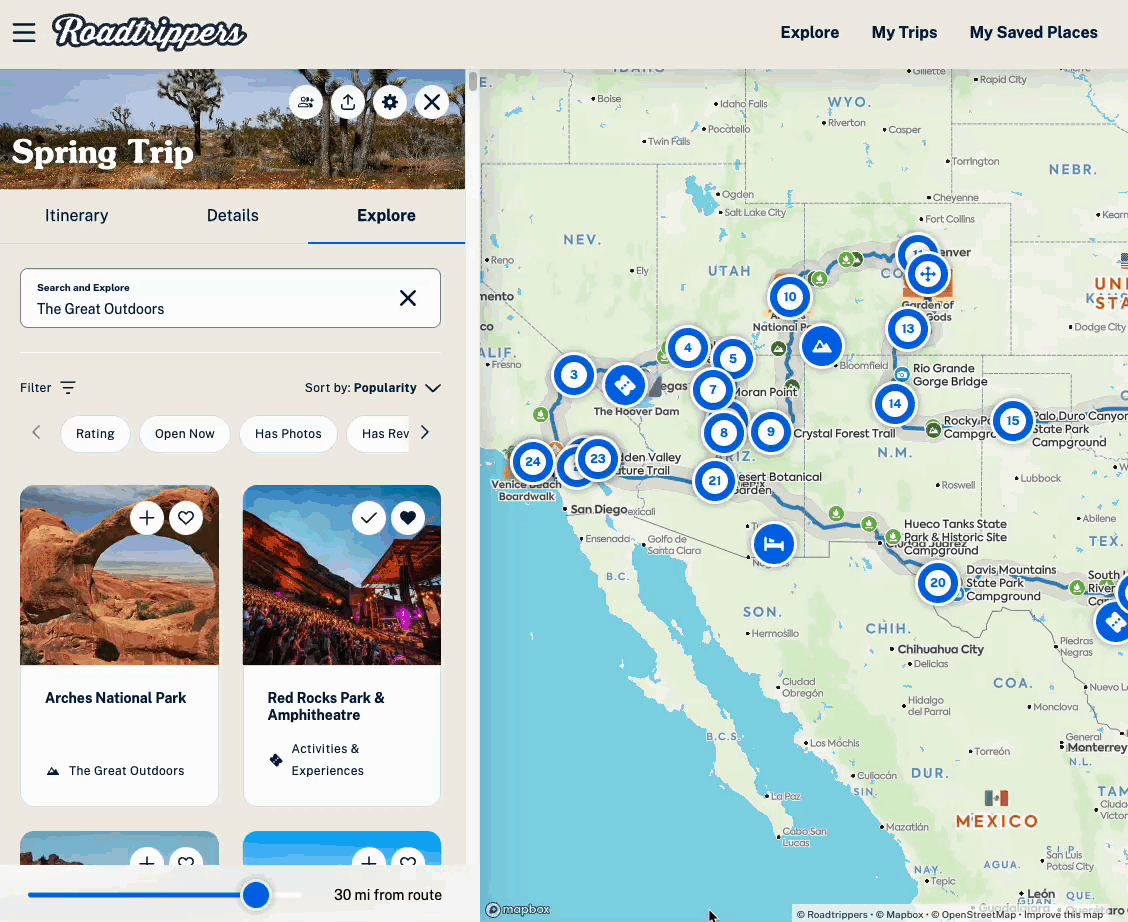The width and height of the screenshot is (1128, 922).
Task: Click the panel vertical scrollbar
Action: 473,81
